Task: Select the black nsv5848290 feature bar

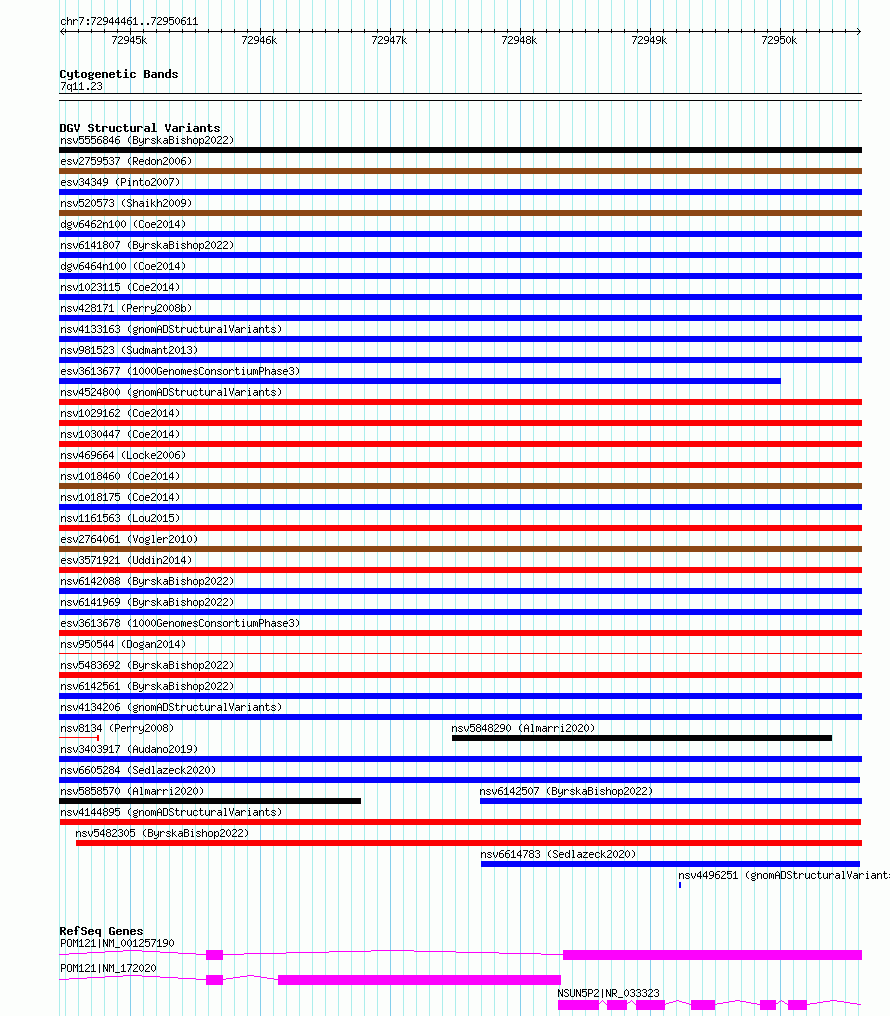Action: [642, 738]
